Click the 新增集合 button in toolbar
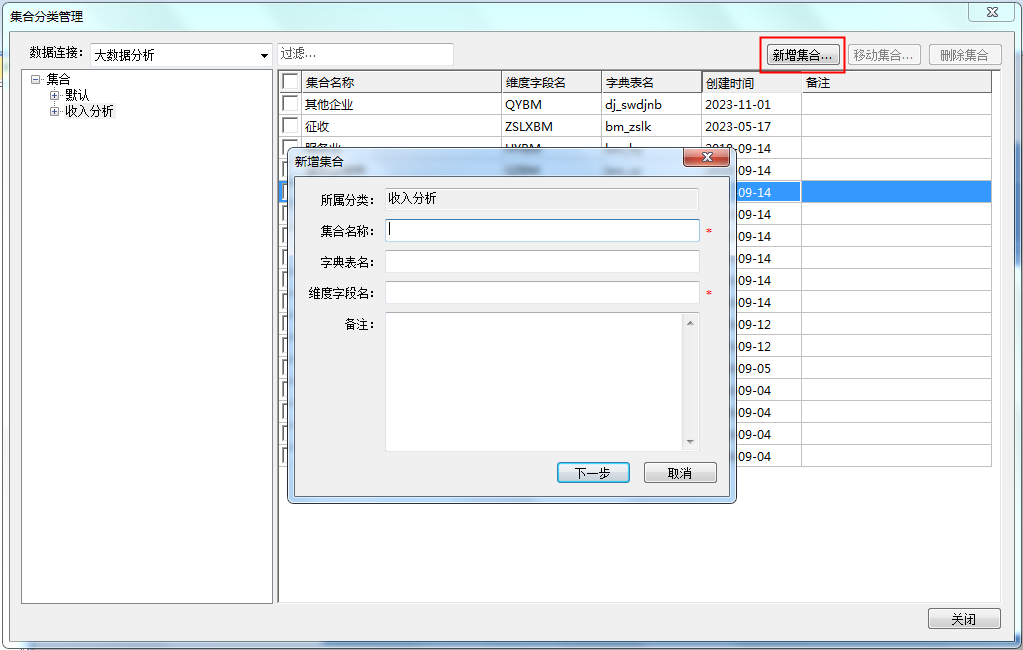 click(x=802, y=55)
